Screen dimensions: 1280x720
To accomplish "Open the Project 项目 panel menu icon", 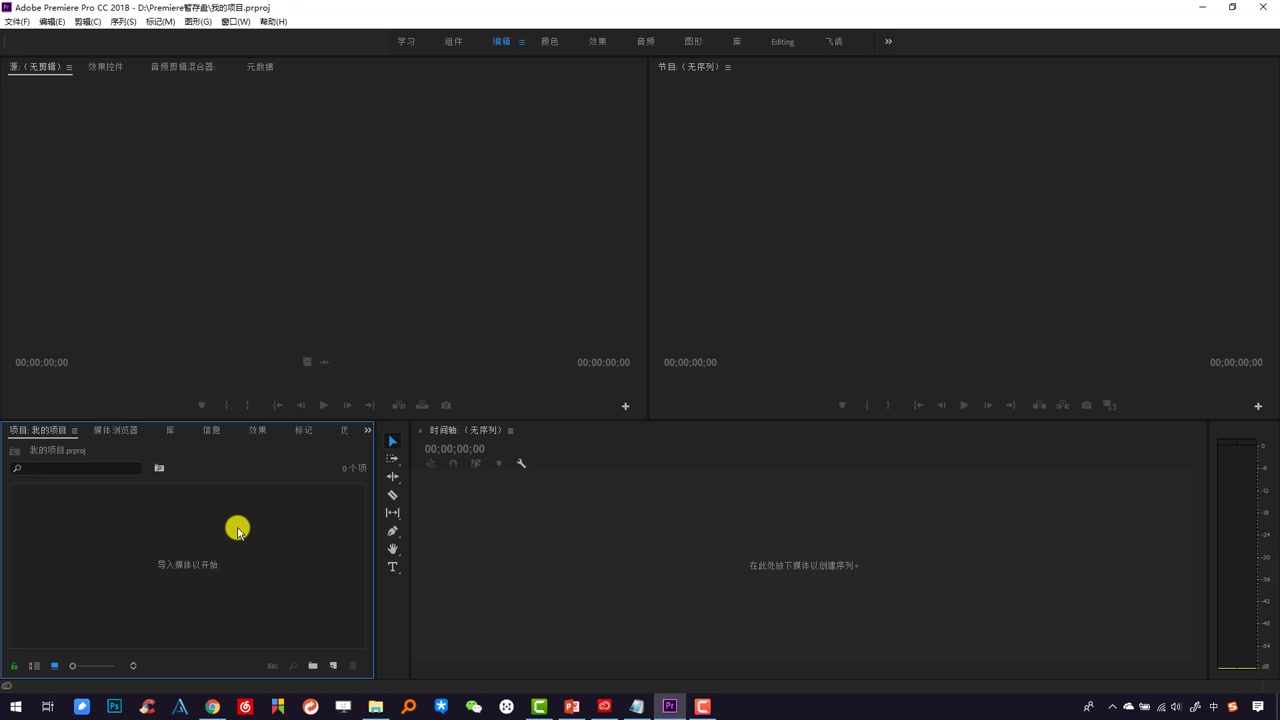I will point(74,431).
